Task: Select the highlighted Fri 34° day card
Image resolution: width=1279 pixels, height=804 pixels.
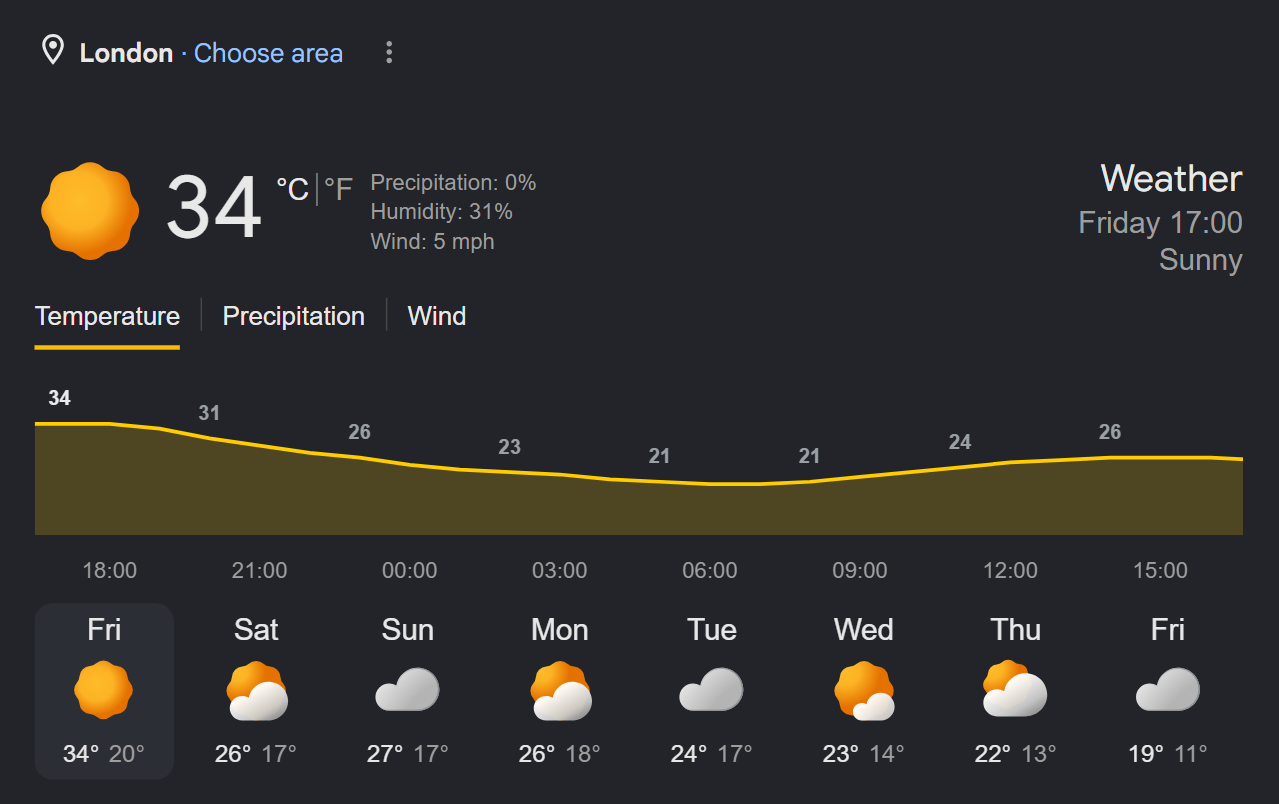Action: point(104,691)
